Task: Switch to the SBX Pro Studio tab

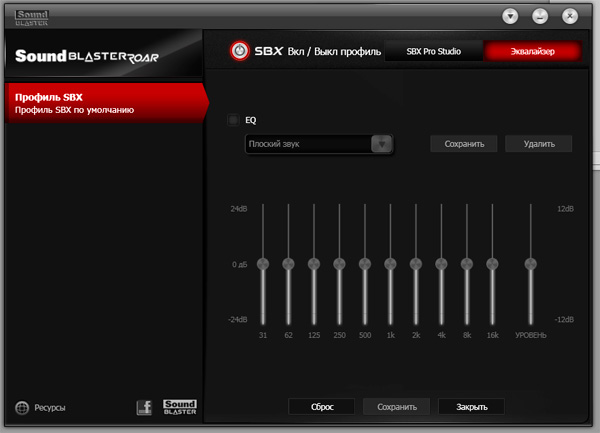Action: [x=435, y=51]
